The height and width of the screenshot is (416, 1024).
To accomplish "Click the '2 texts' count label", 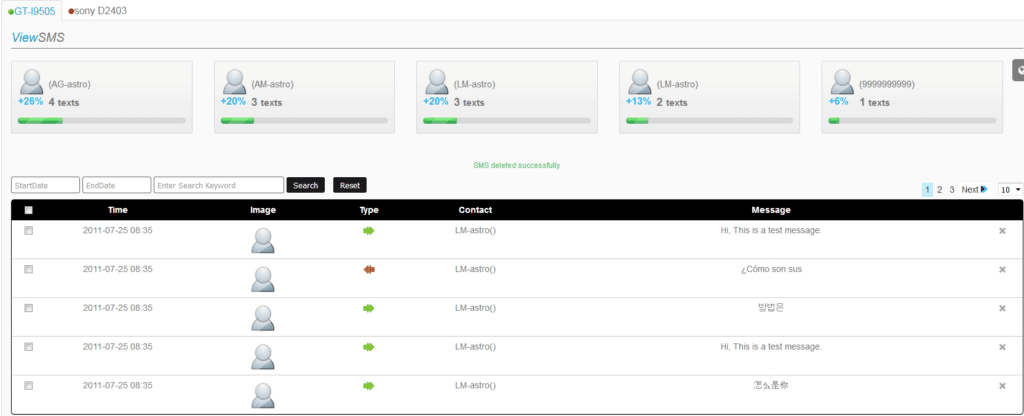I will [672, 103].
